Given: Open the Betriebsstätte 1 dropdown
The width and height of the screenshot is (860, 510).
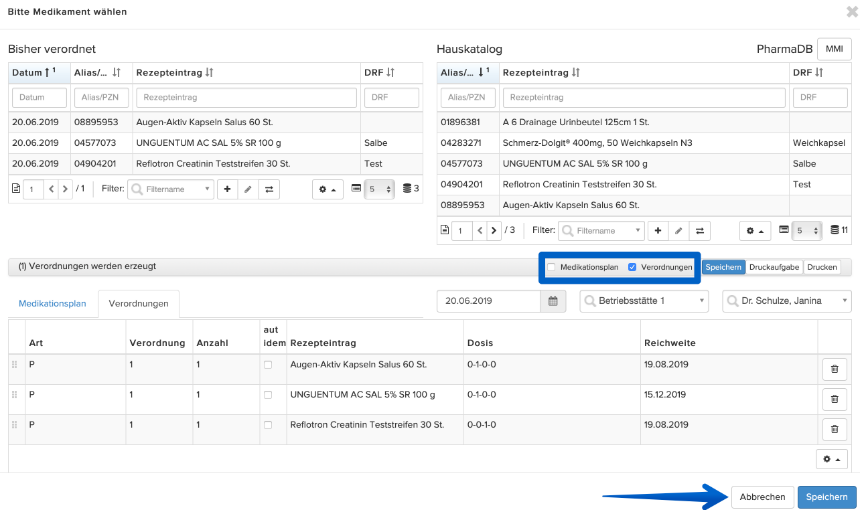Looking at the screenshot, I should click(x=644, y=301).
